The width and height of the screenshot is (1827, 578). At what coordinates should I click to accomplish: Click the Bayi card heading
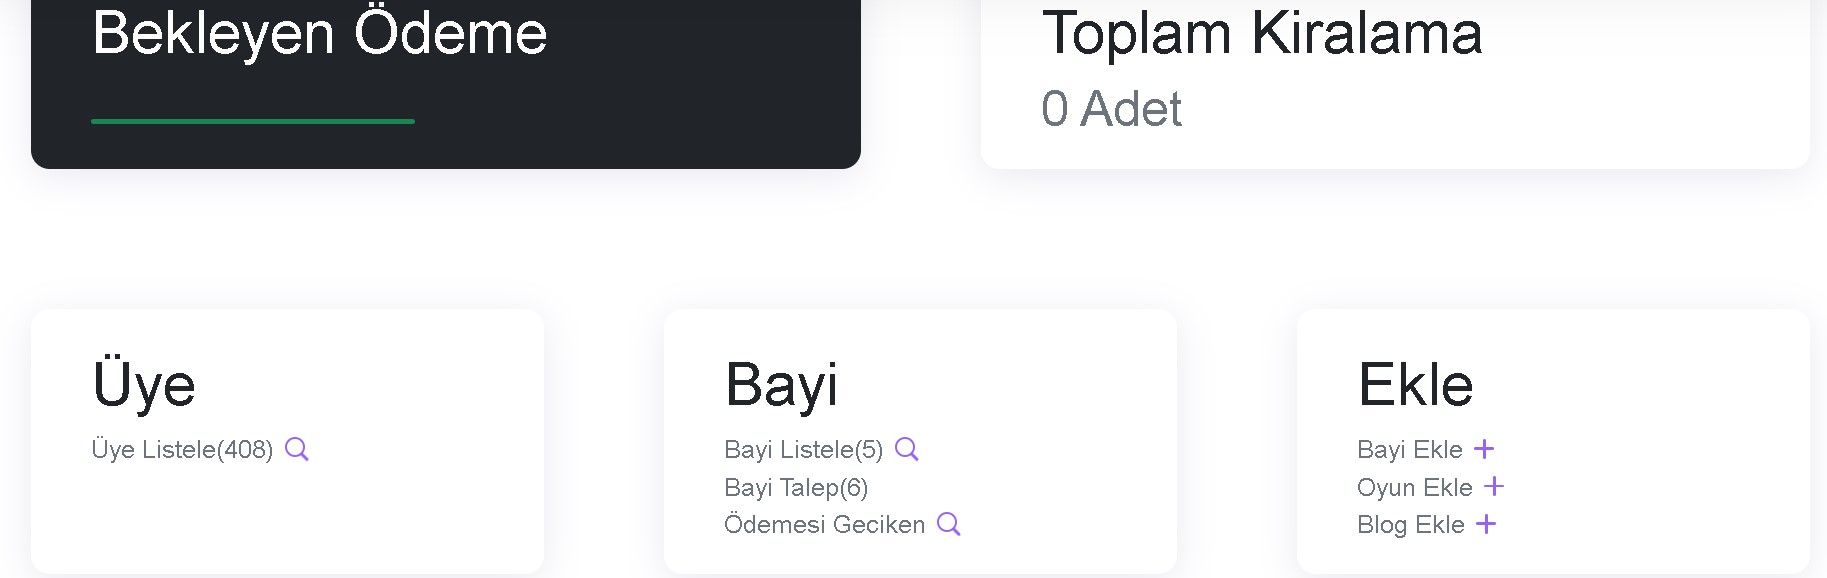click(782, 384)
